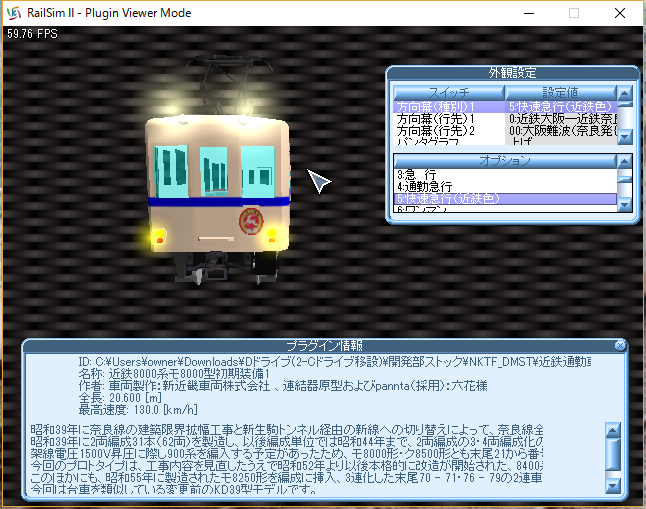Click the train's round head mark emblem
The width and height of the screenshot is (646, 509).
251,222
